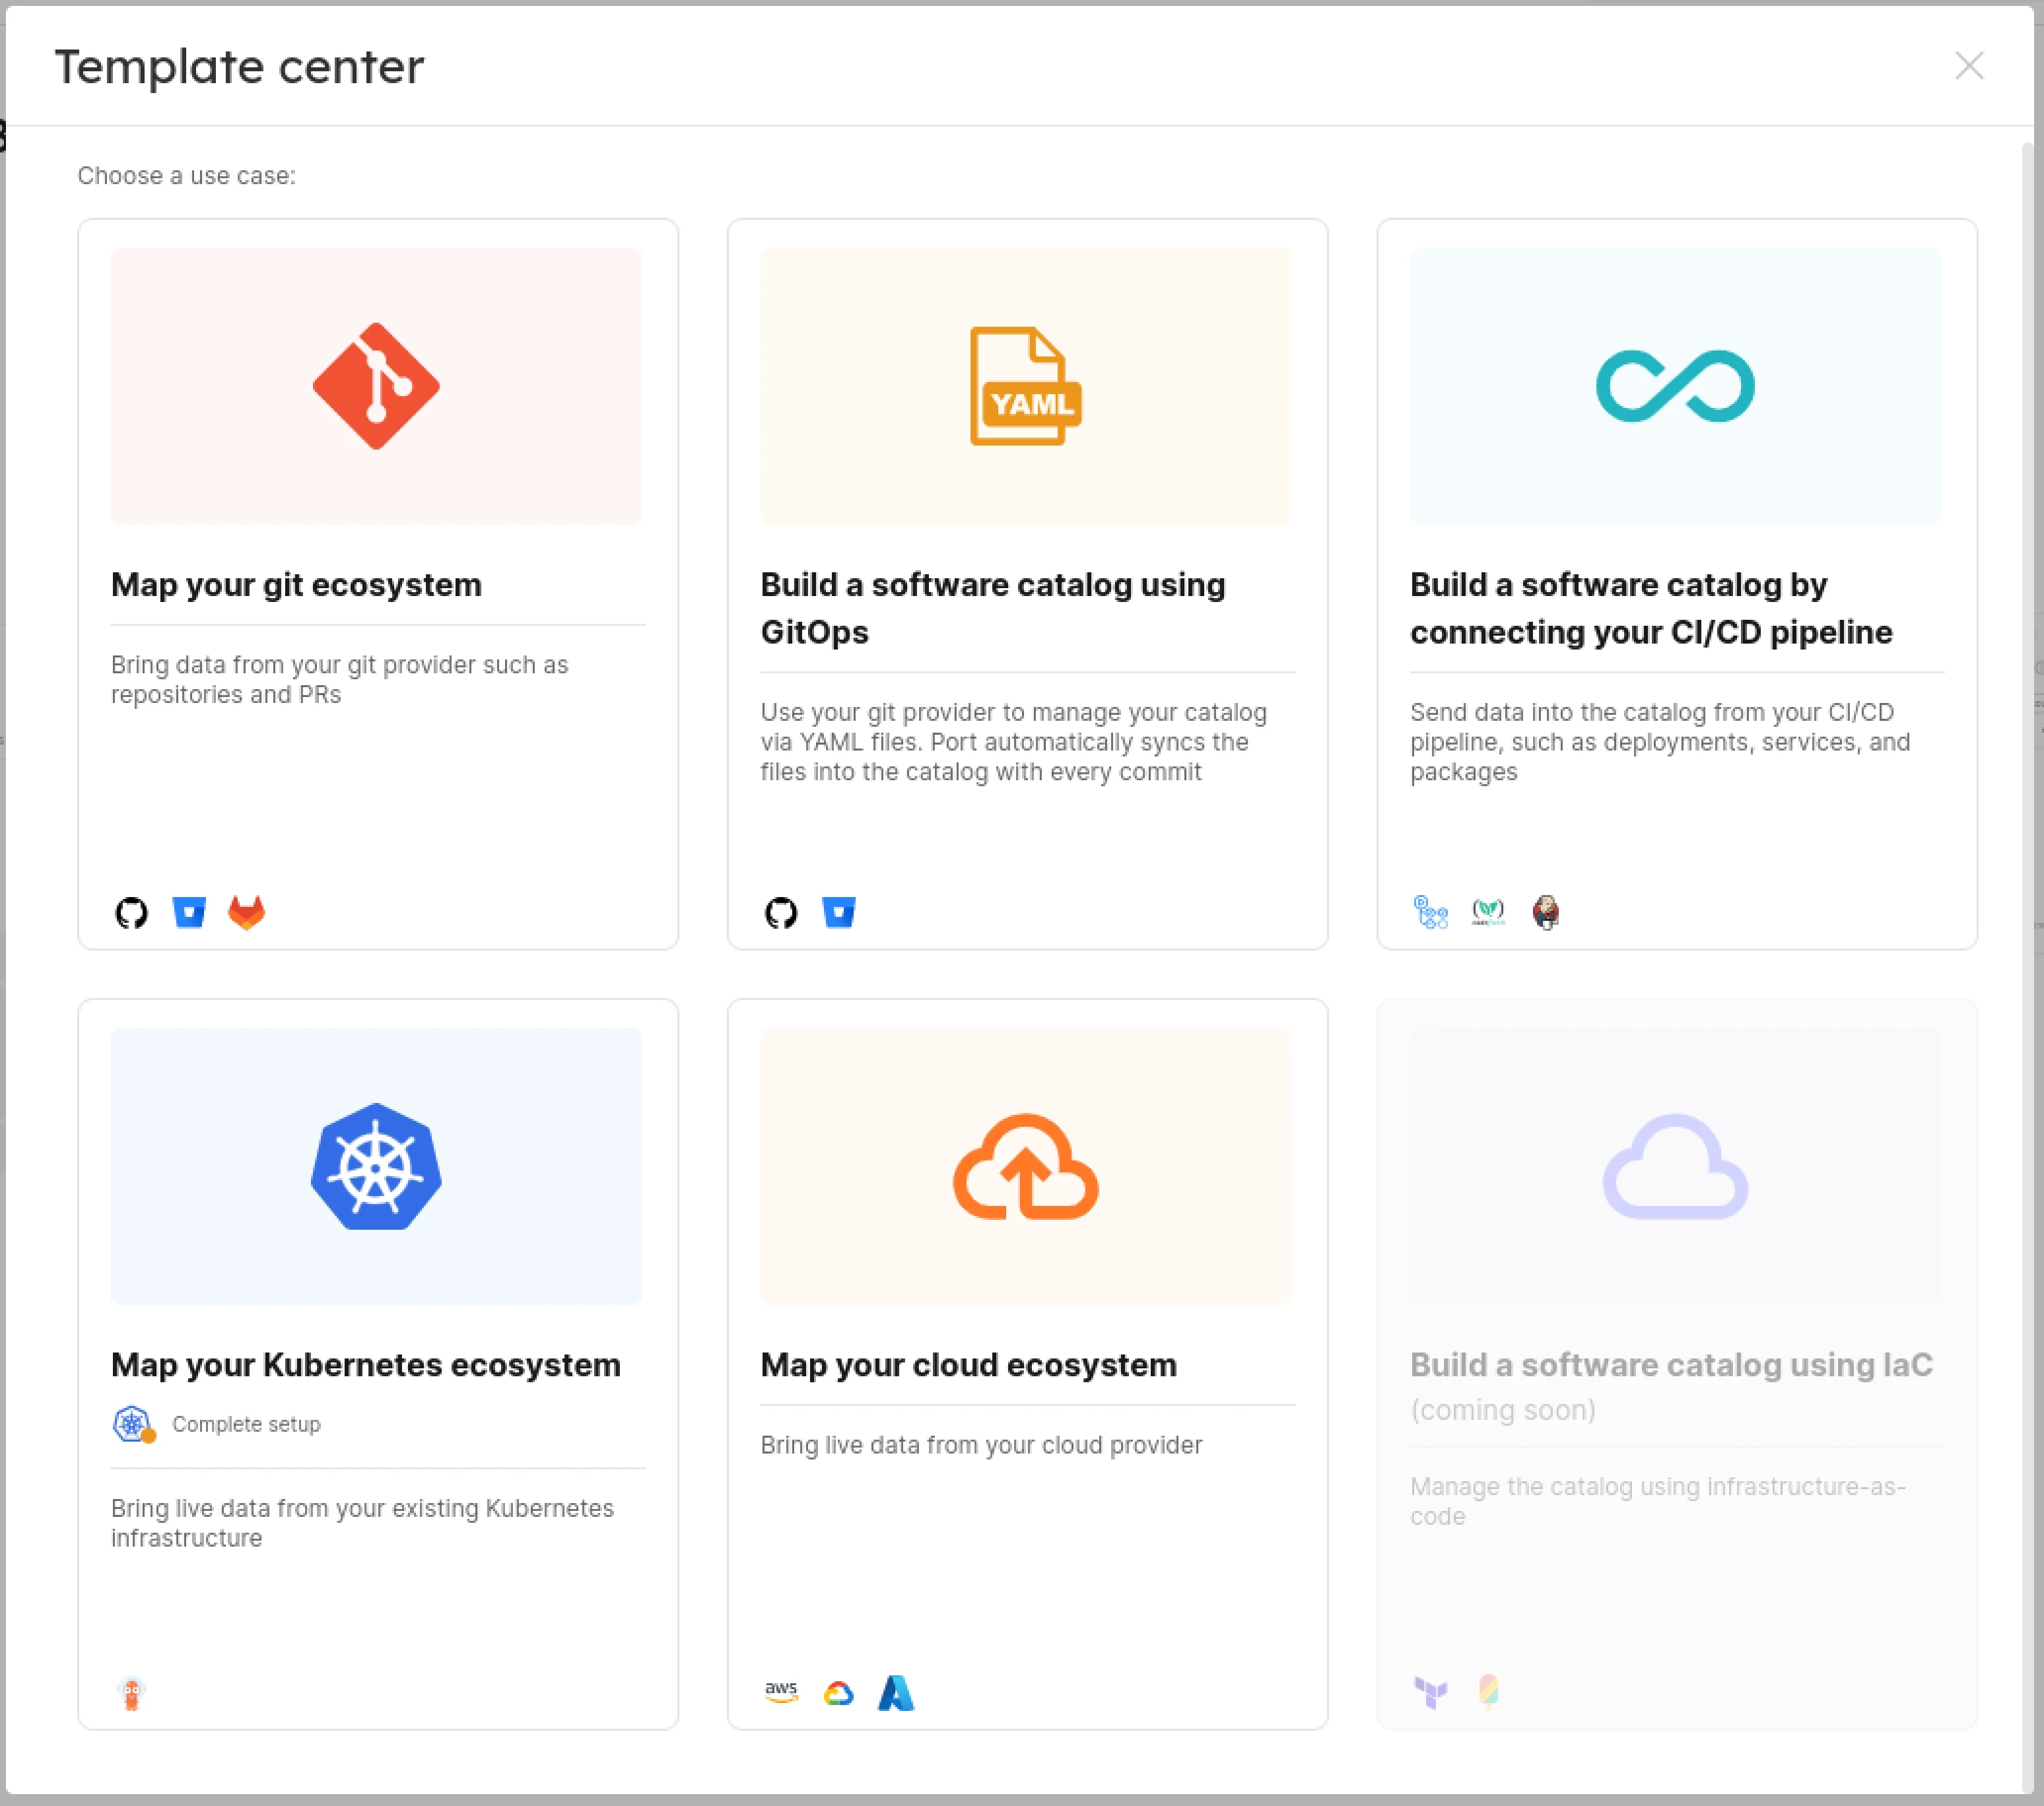Click Bitbucket icon in git ecosystem card
This screenshot has height=1806, width=2044.
tap(189, 912)
